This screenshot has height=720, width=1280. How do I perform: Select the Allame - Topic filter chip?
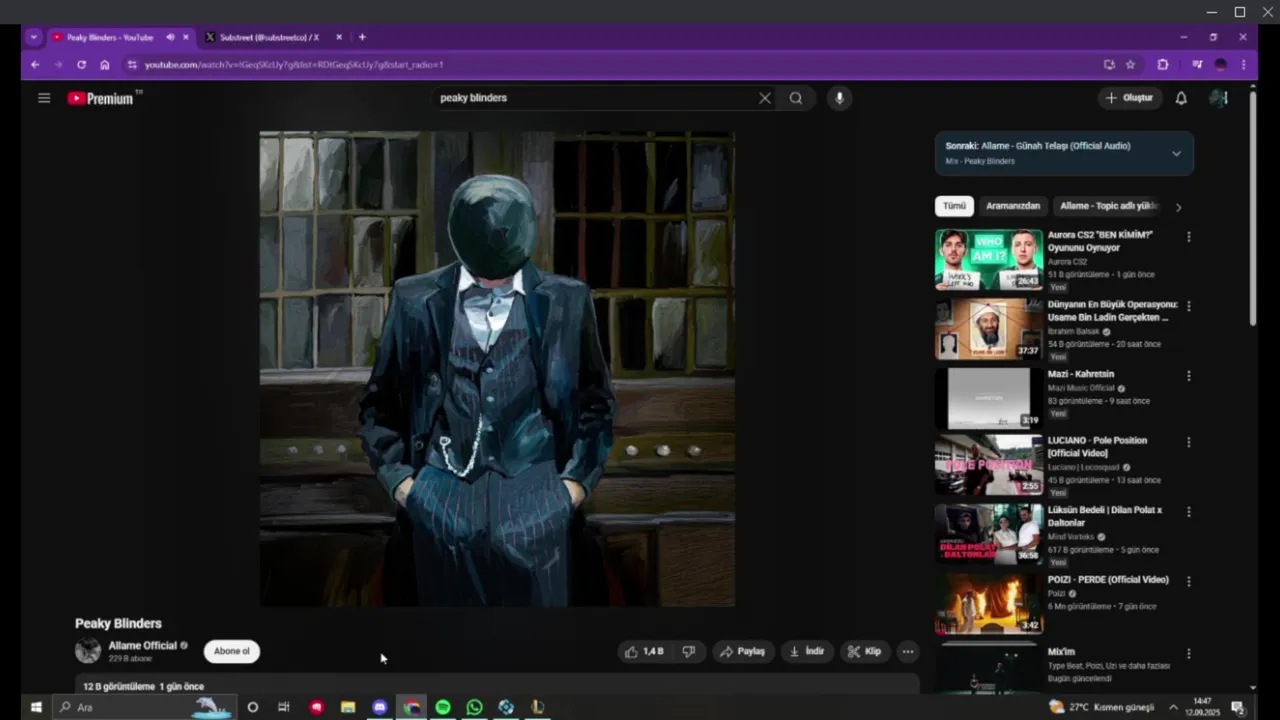coord(1108,206)
